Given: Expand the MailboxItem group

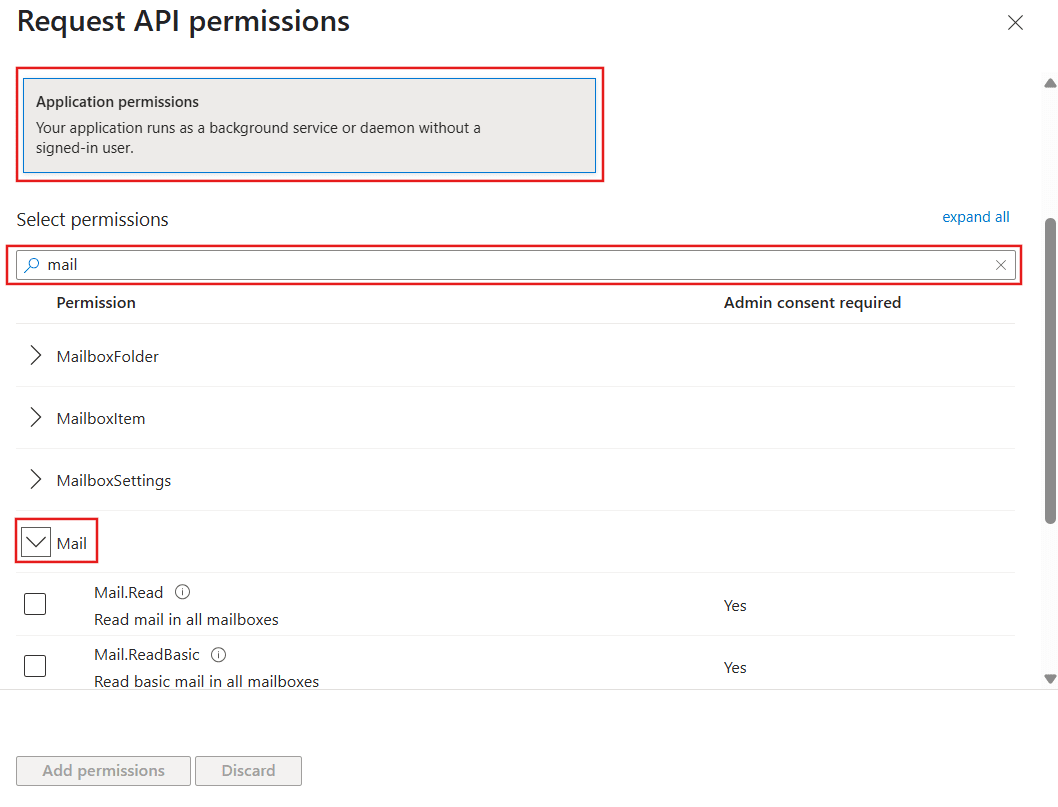Looking at the screenshot, I should [36, 418].
